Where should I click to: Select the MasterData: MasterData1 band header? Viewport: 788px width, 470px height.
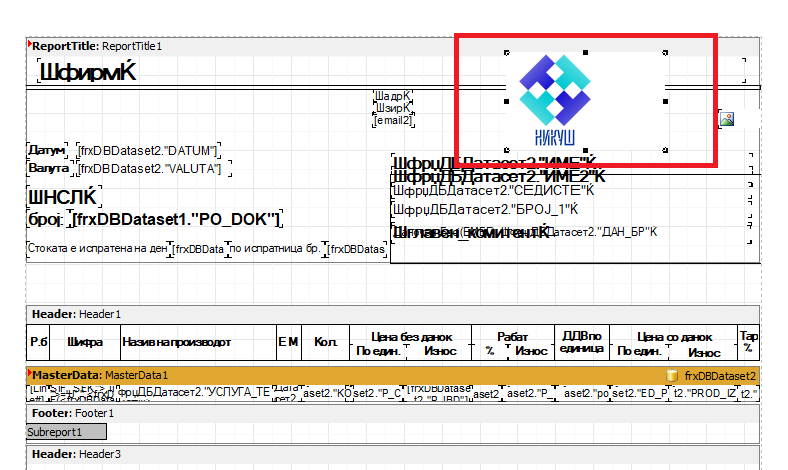click(392, 375)
